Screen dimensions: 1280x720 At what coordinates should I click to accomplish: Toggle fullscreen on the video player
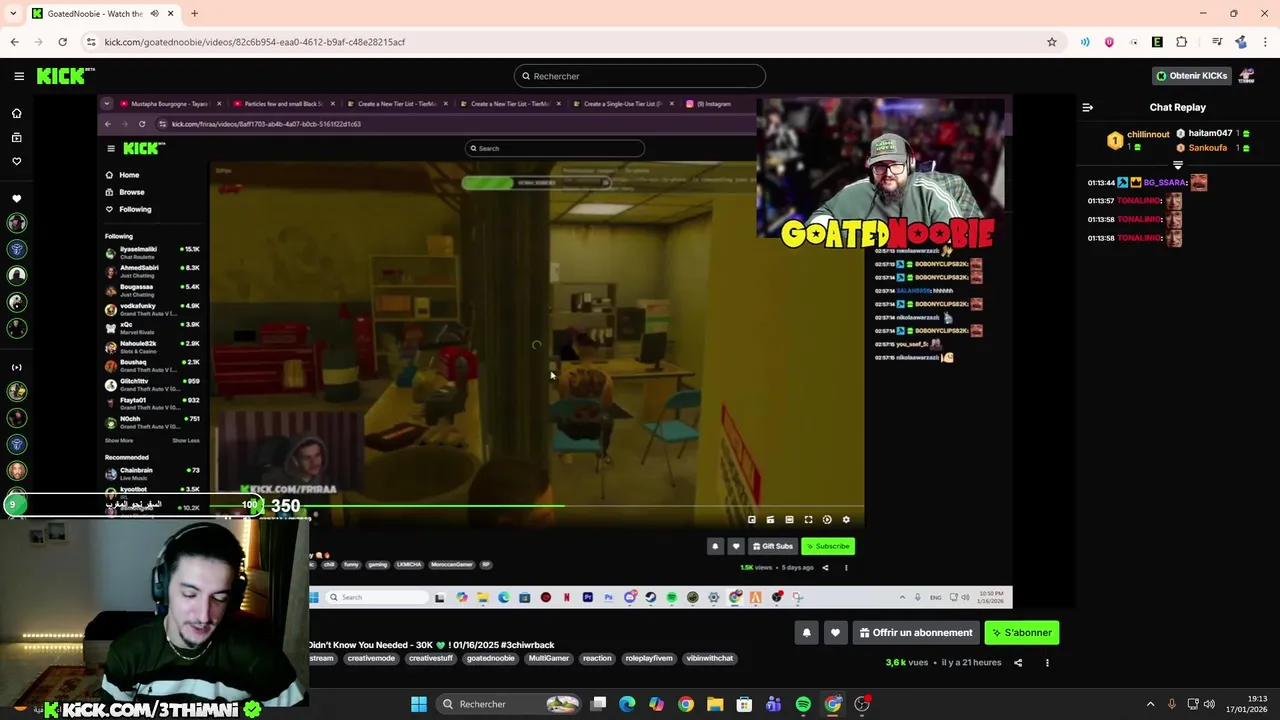(x=808, y=520)
